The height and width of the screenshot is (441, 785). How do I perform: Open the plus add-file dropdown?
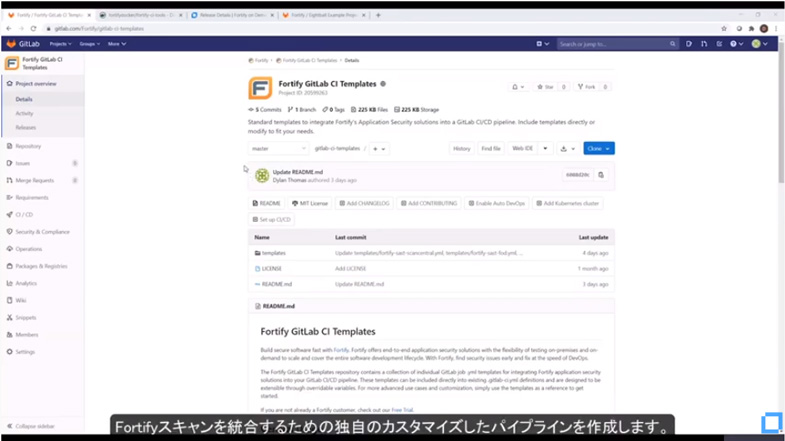pyautogui.click(x=379, y=149)
